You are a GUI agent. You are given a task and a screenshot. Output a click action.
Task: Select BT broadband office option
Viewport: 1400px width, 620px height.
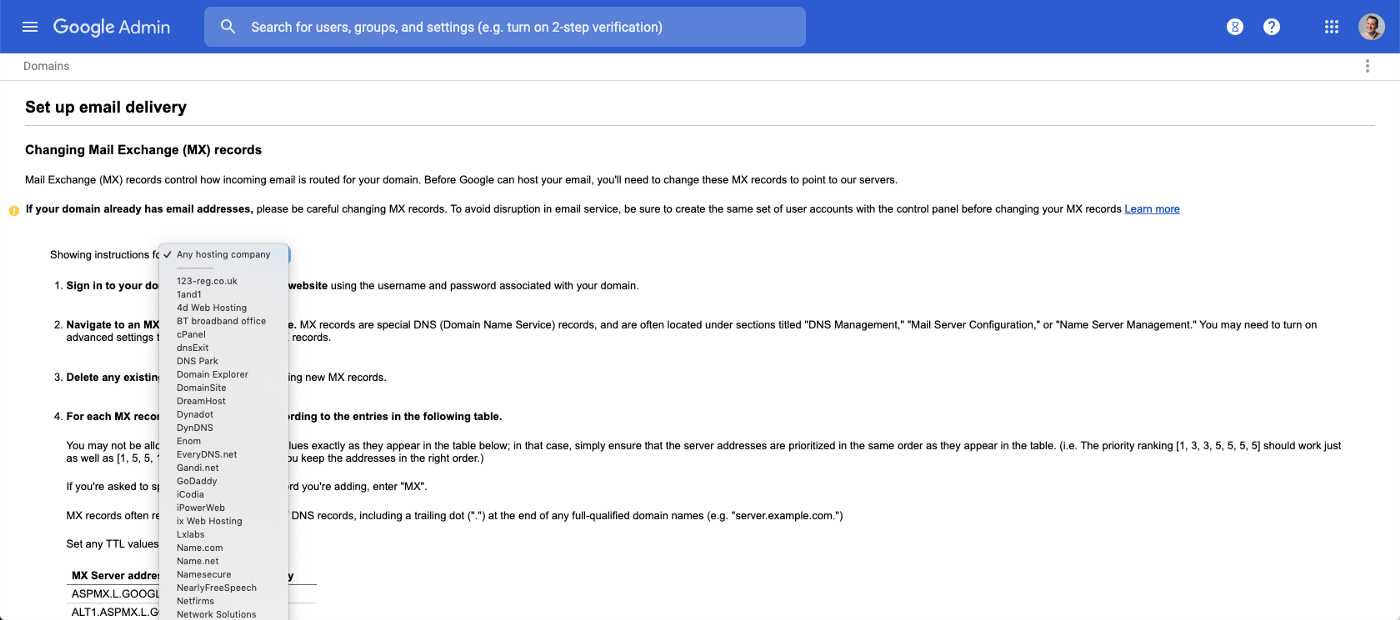[222, 321]
